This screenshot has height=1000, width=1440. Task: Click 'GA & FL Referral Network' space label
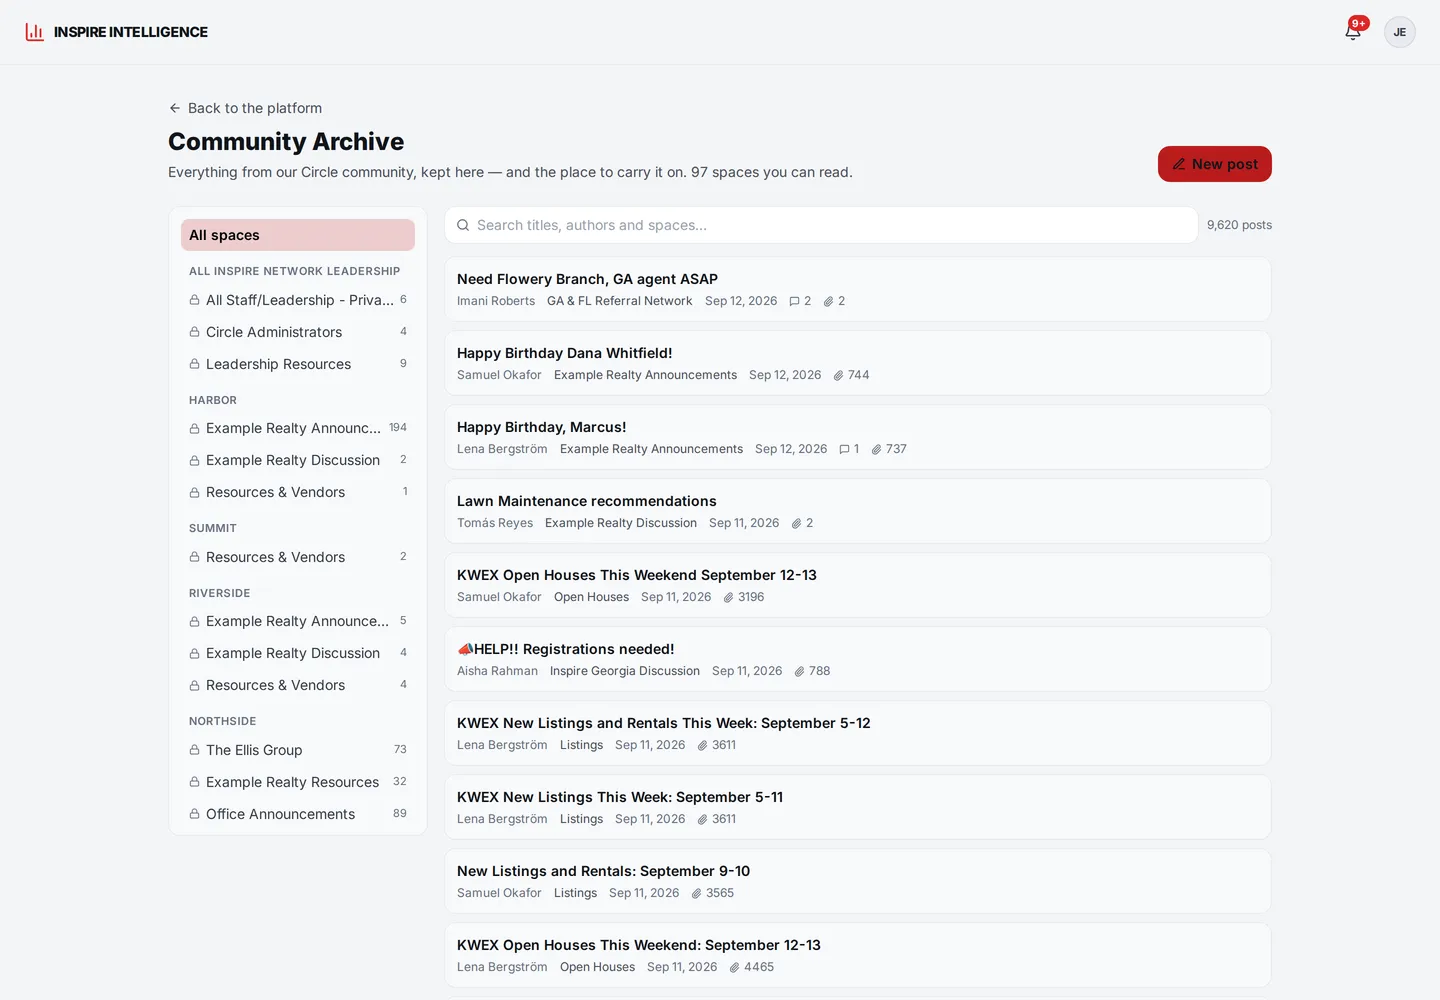620,301
